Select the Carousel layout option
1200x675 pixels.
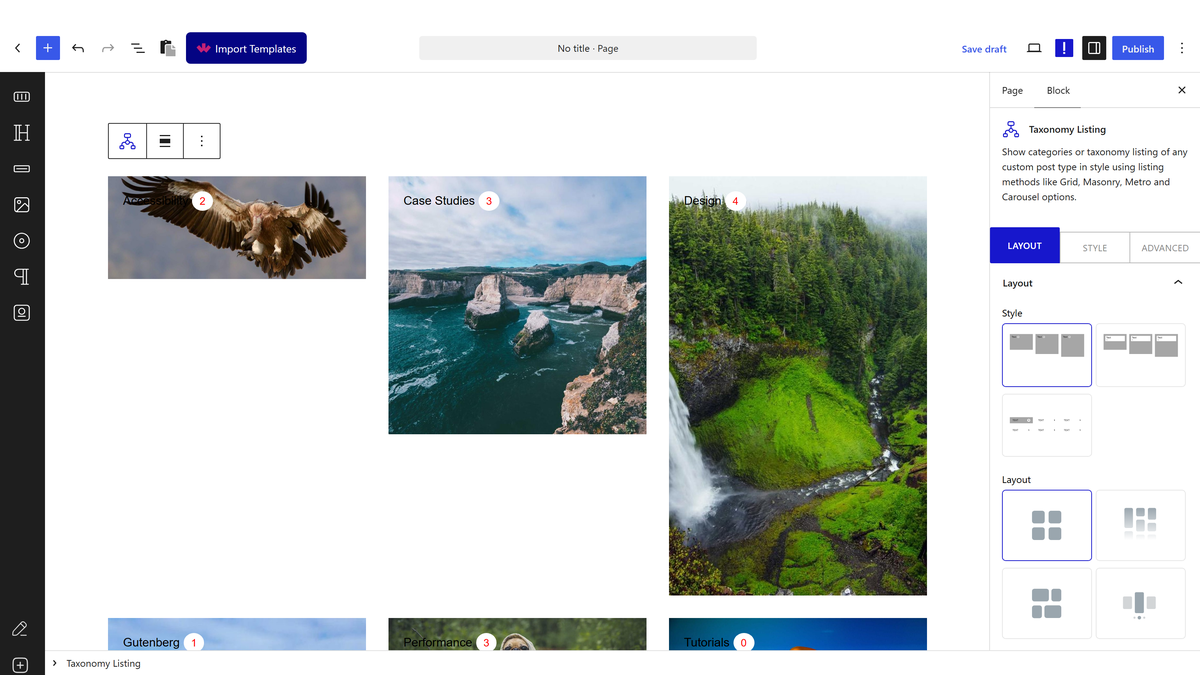click(x=1141, y=603)
